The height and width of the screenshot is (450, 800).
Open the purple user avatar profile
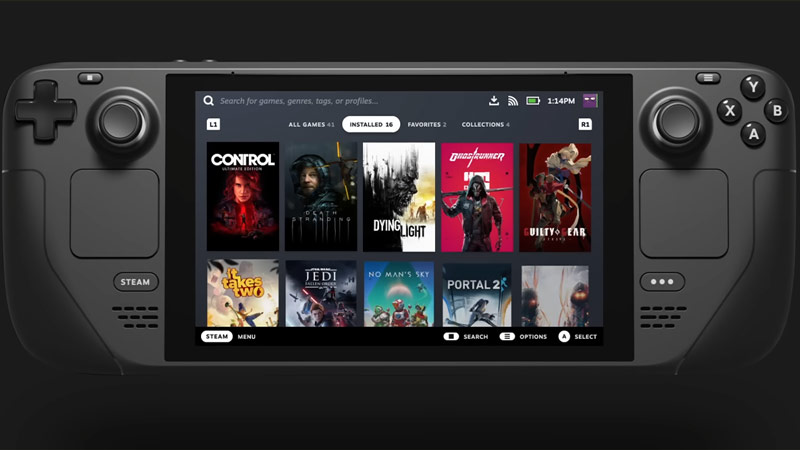coord(590,101)
